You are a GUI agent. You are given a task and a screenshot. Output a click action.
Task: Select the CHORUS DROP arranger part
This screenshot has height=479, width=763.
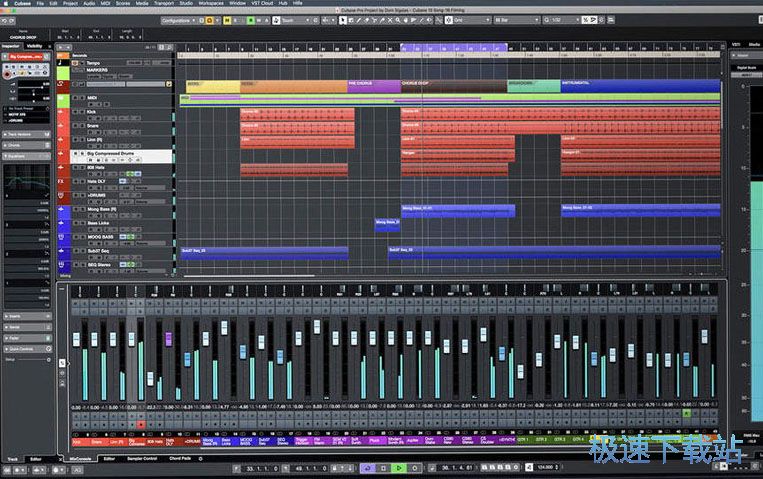454,86
